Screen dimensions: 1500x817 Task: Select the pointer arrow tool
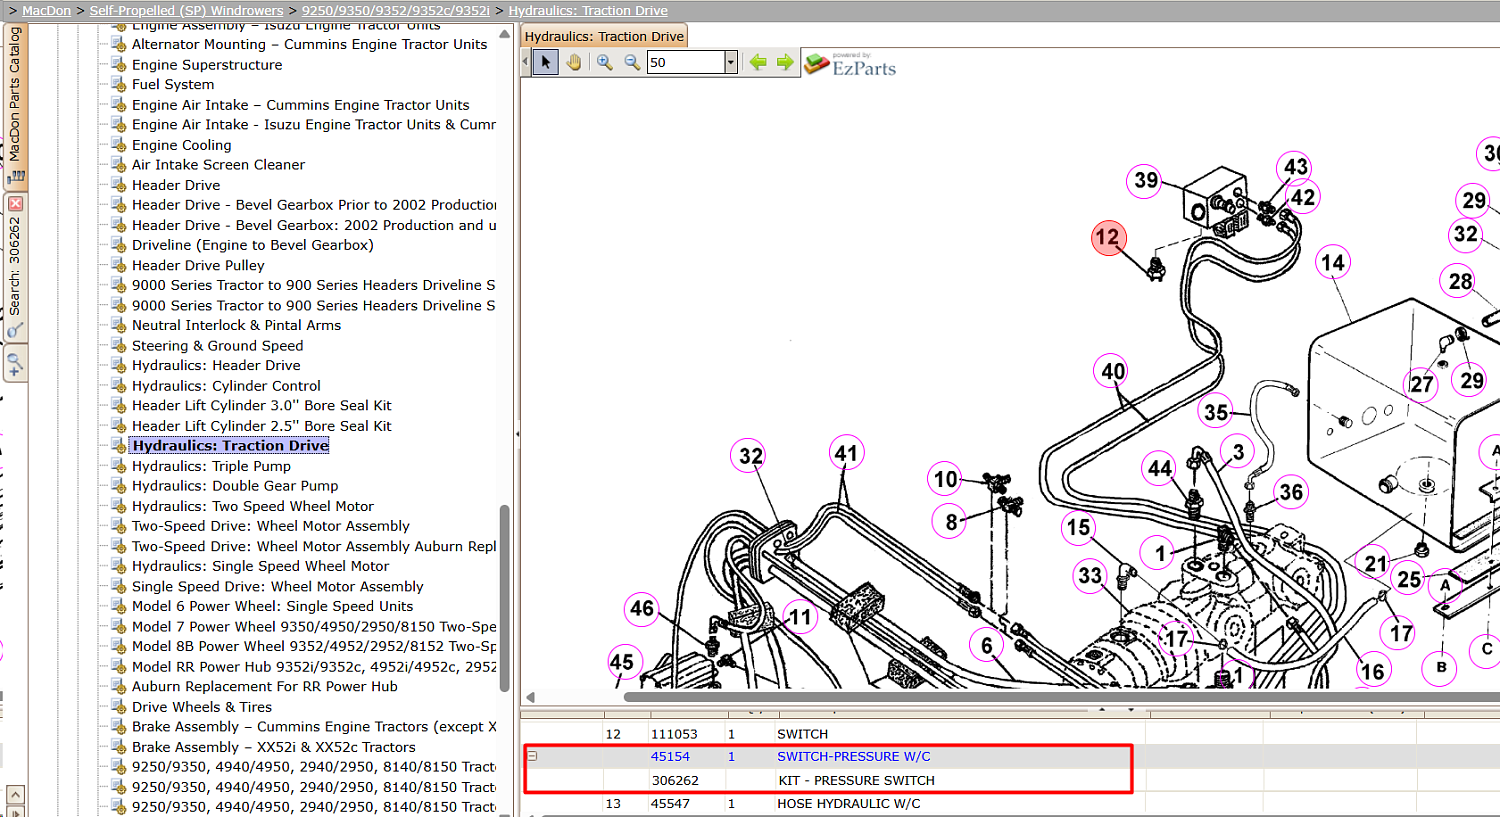point(545,62)
